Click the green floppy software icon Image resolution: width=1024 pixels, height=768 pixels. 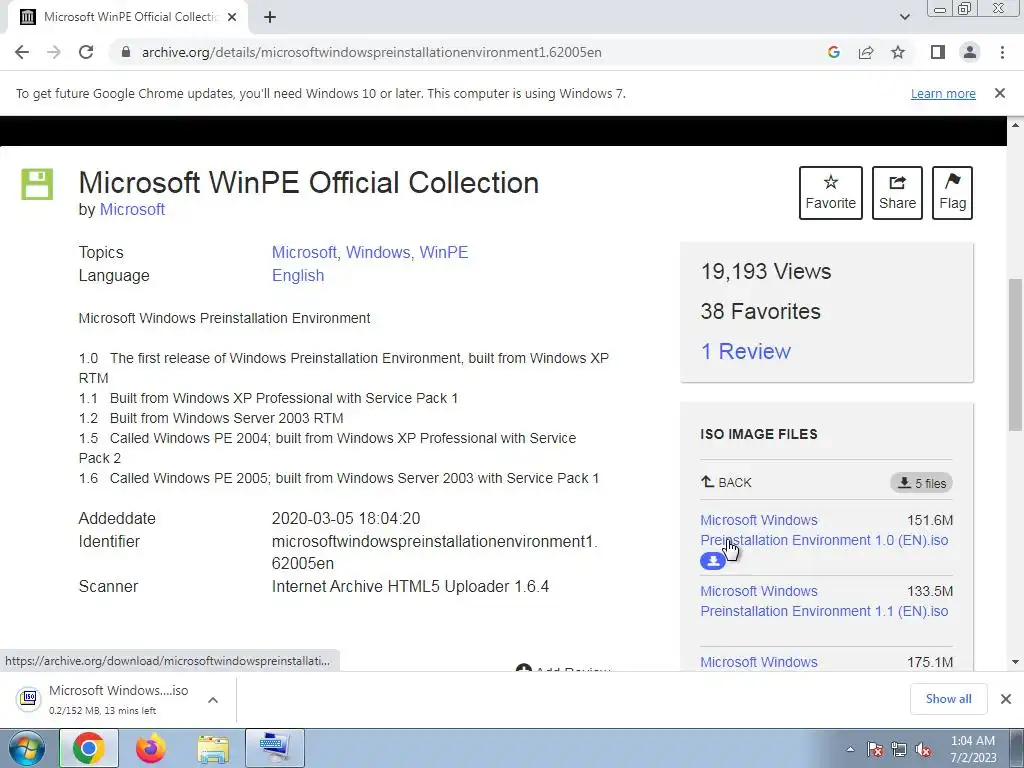tap(37, 184)
